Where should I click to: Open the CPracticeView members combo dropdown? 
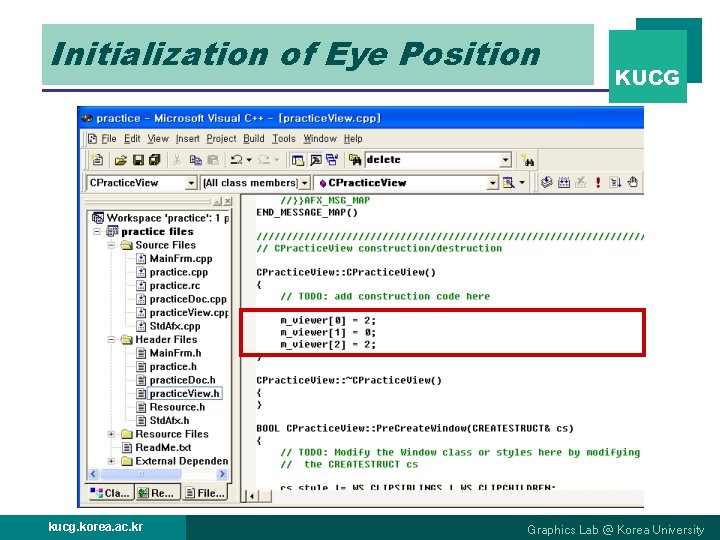click(493, 183)
